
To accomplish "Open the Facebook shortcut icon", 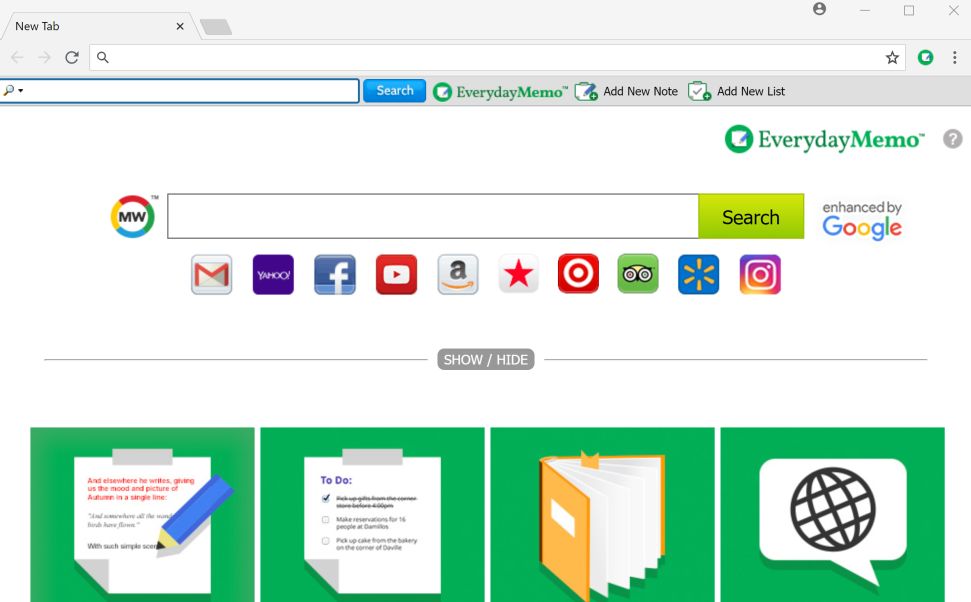I will (x=335, y=273).
